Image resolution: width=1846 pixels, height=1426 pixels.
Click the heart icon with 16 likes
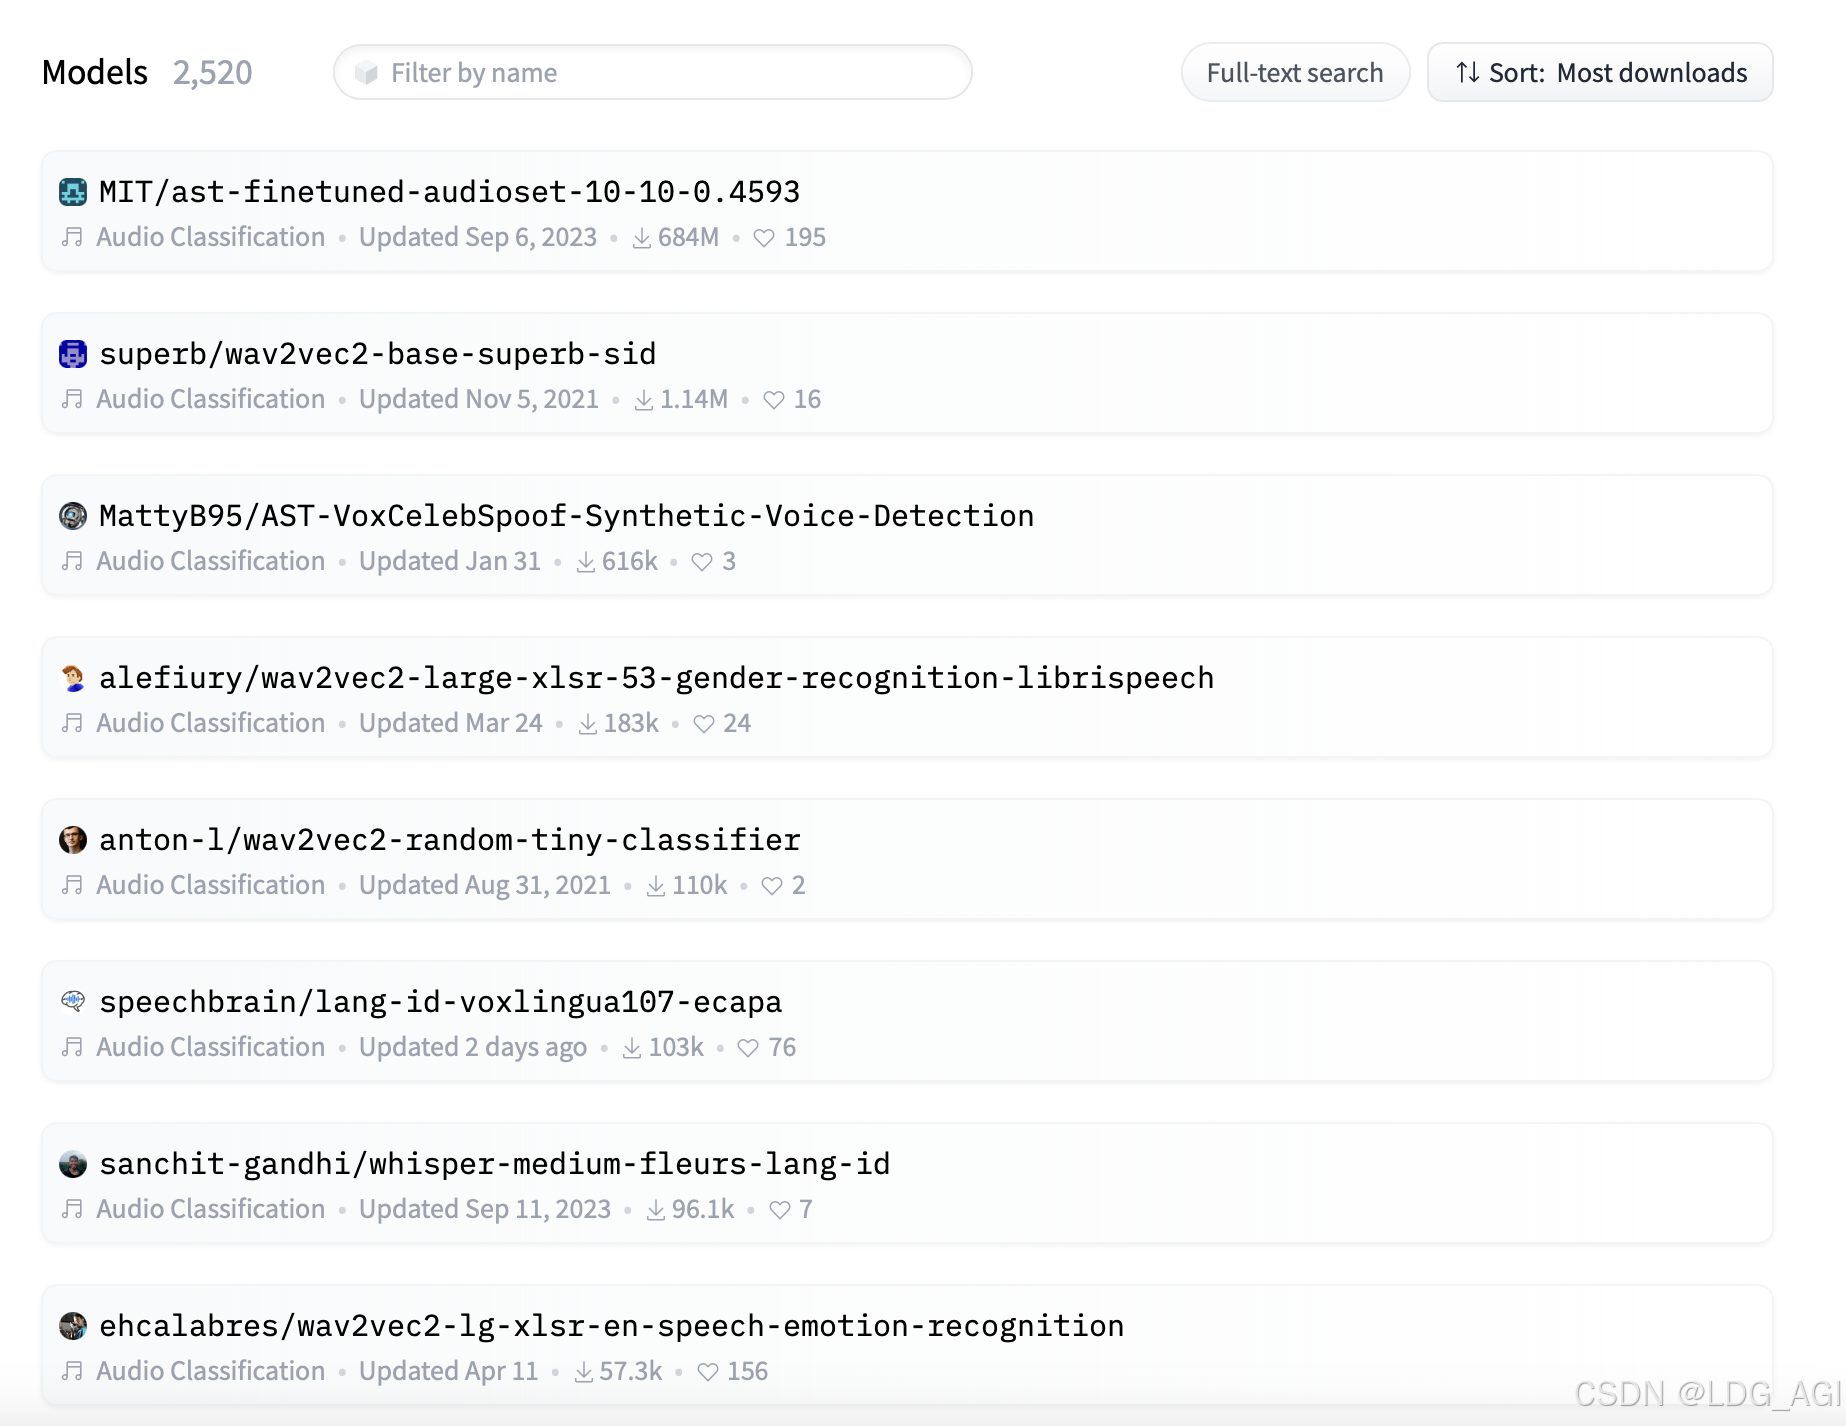click(x=774, y=400)
